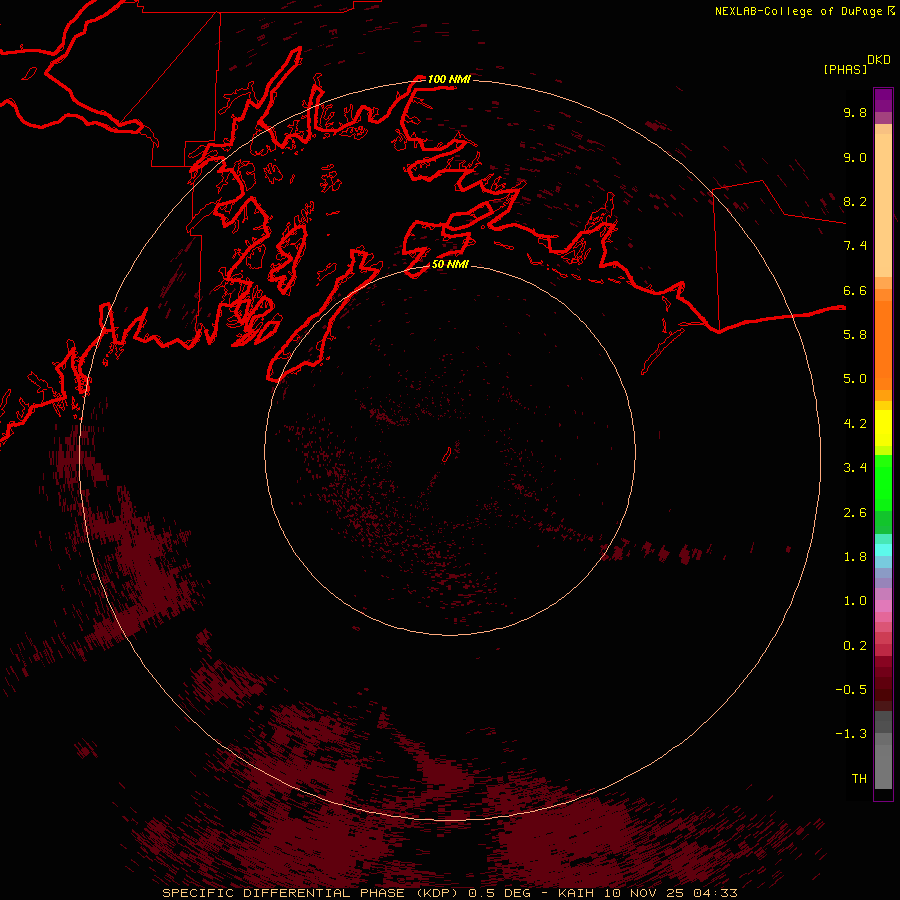Click SPECIFIC DIFFERENTIAL PHASE caption words
This screenshot has width=900, height=900.
[284, 893]
